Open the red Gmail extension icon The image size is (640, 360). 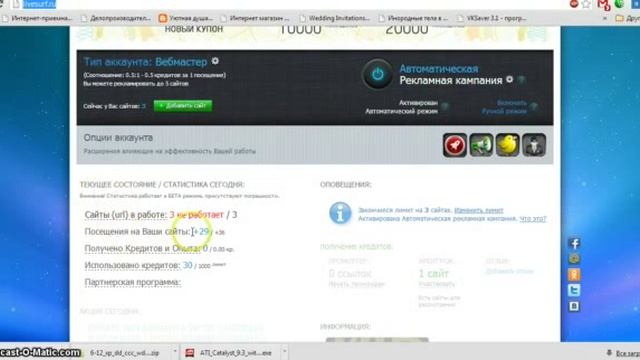(x=603, y=5)
